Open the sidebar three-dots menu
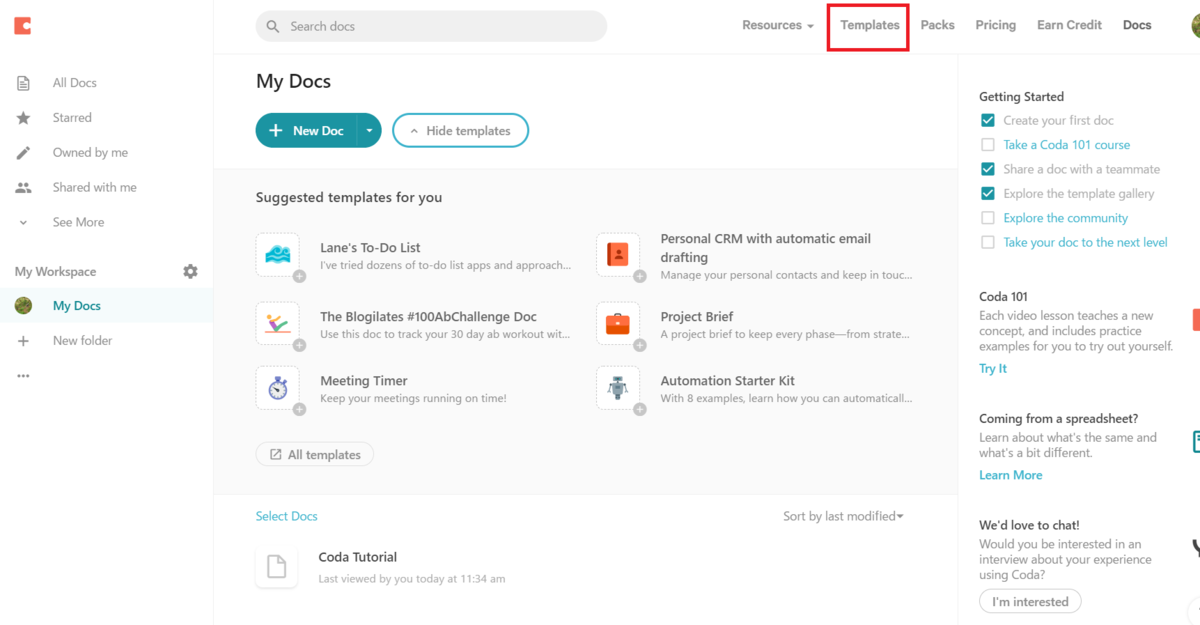This screenshot has height=625, width=1200. 23,376
